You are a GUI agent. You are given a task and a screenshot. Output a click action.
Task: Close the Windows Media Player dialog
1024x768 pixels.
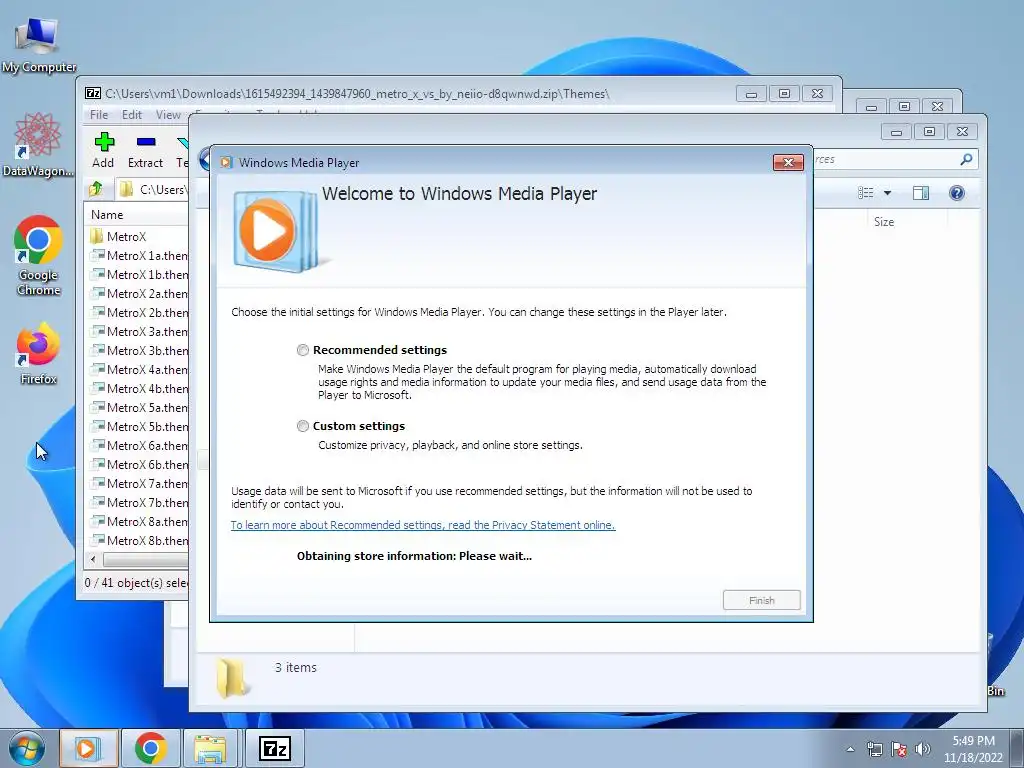click(x=788, y=163)
